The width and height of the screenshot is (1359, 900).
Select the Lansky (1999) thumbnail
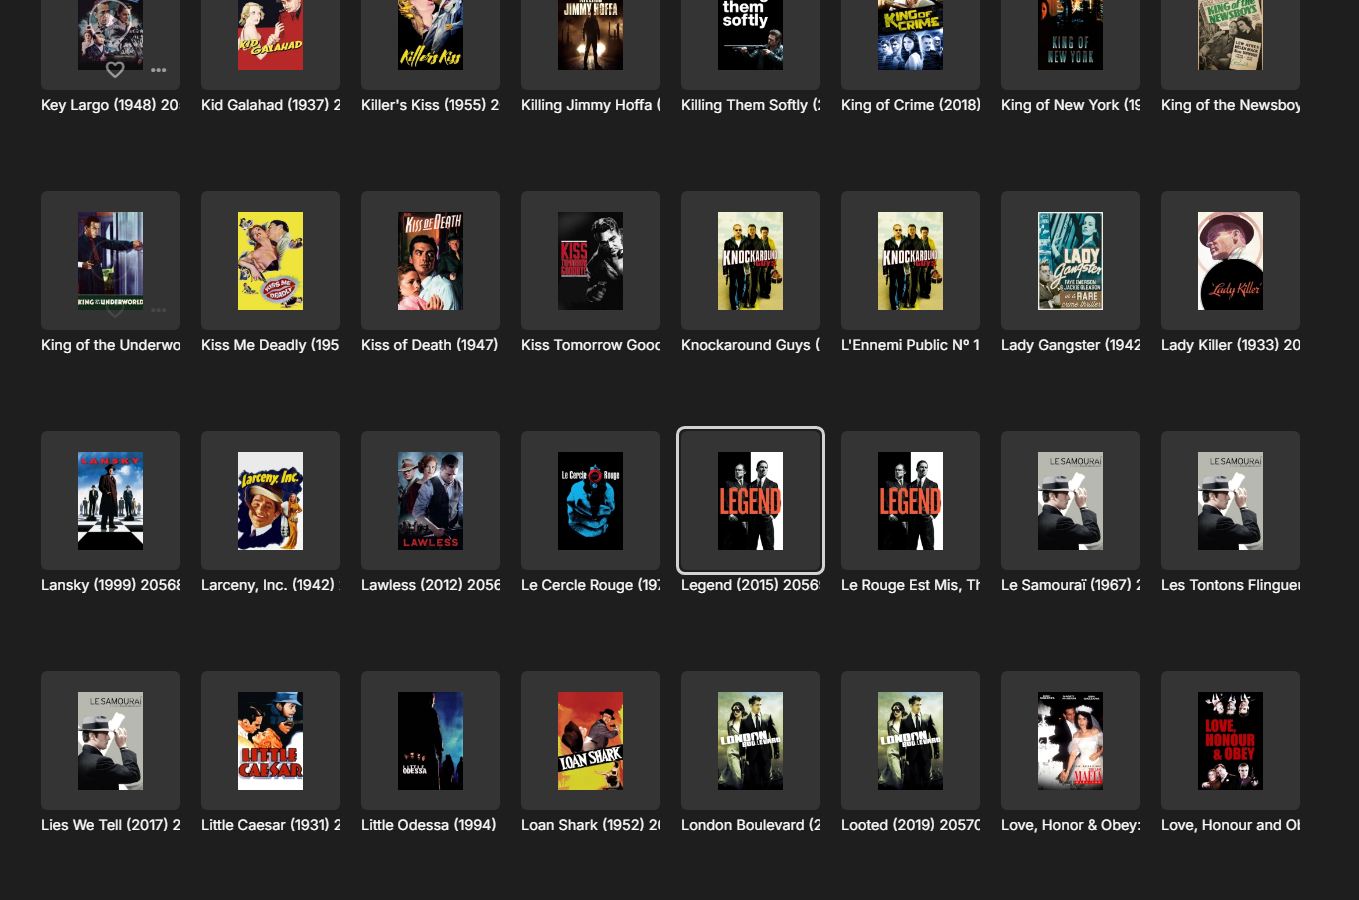click(x=110, y=501)
